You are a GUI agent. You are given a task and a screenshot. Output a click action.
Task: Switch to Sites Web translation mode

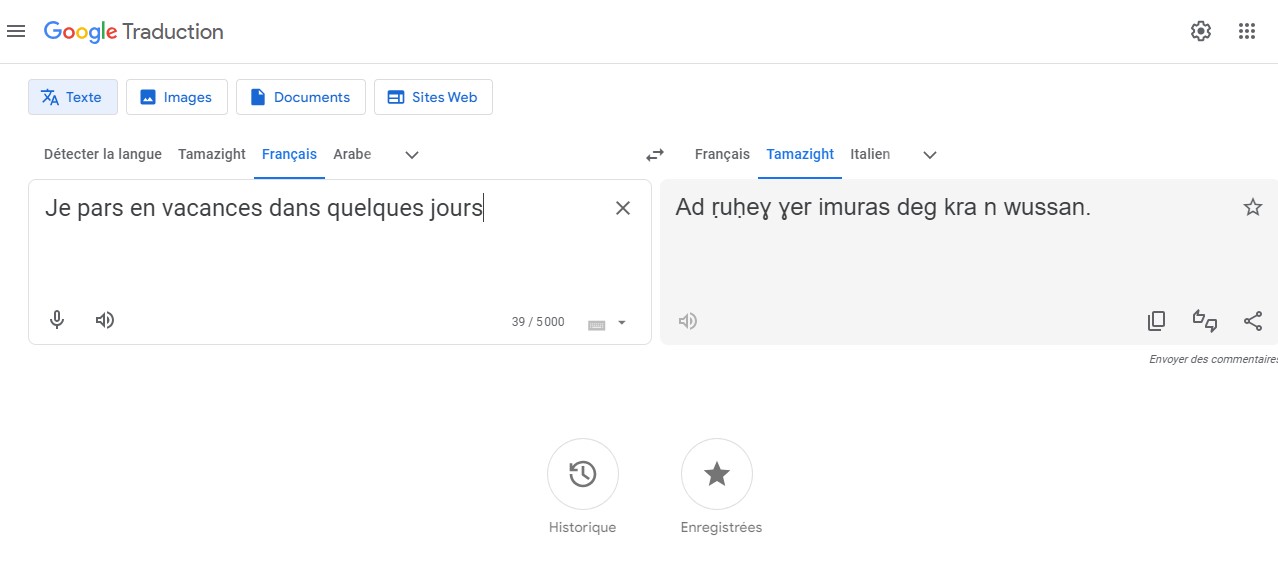433,97
